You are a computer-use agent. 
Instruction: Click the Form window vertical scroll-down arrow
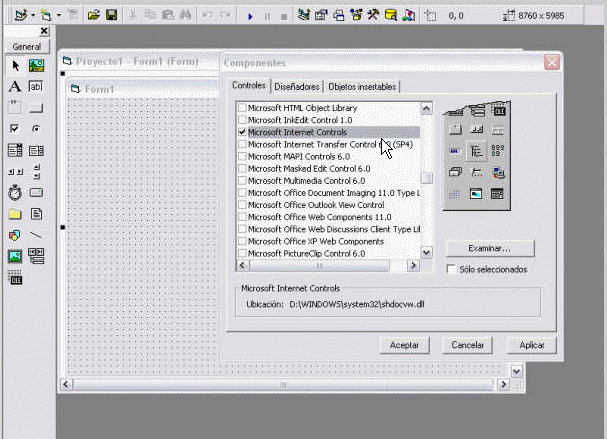coord(516,372)
